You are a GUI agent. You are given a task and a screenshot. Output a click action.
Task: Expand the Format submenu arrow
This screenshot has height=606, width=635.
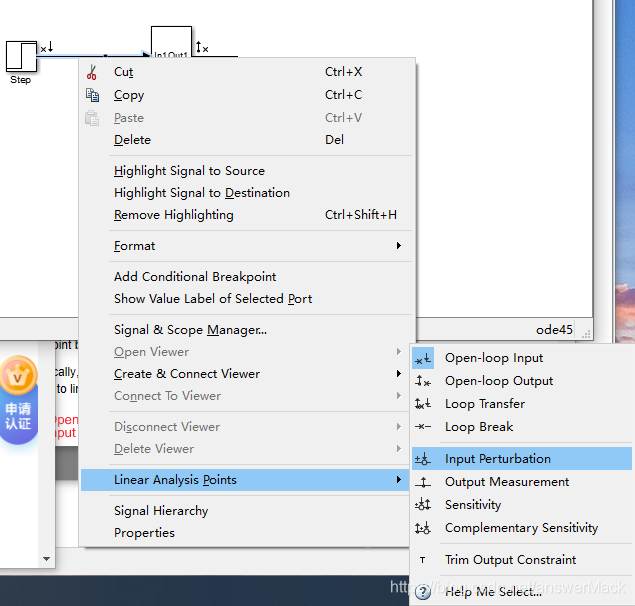[399, 246]
